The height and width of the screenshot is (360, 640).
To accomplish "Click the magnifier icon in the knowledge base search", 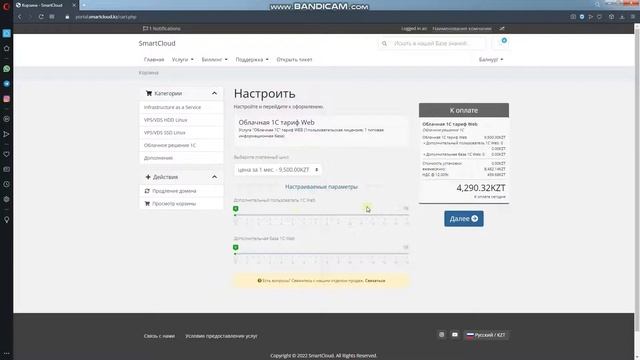I will tap(384, 43).
